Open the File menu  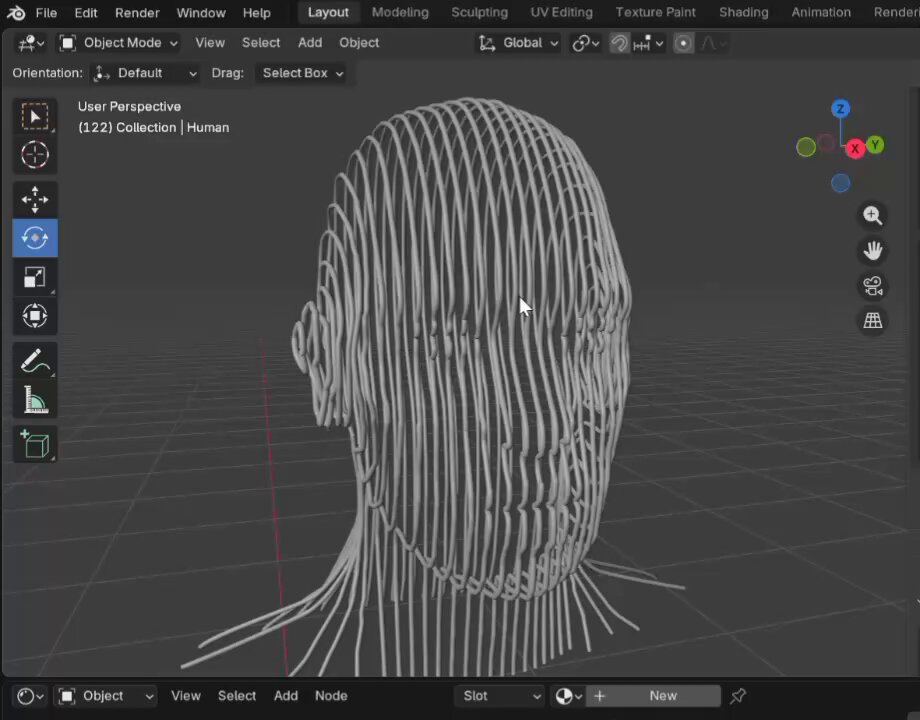(46, 13)
